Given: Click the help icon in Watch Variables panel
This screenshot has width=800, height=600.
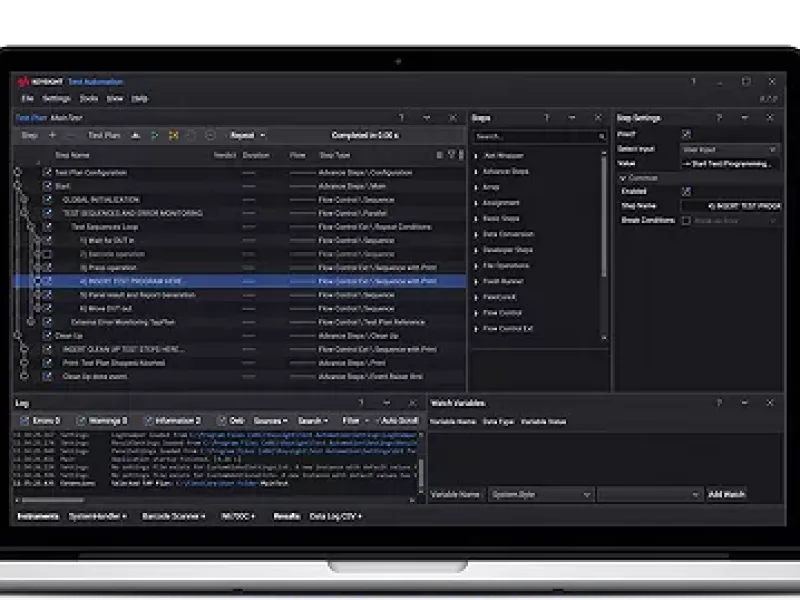Looking at the screenshot, I should (x=718, y=403).
